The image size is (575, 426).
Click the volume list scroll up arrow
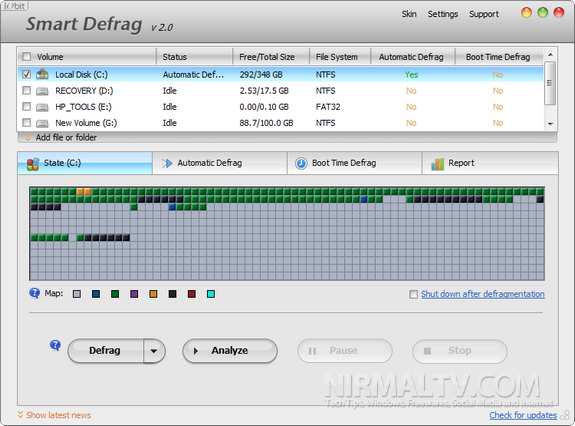pos(550,55)
